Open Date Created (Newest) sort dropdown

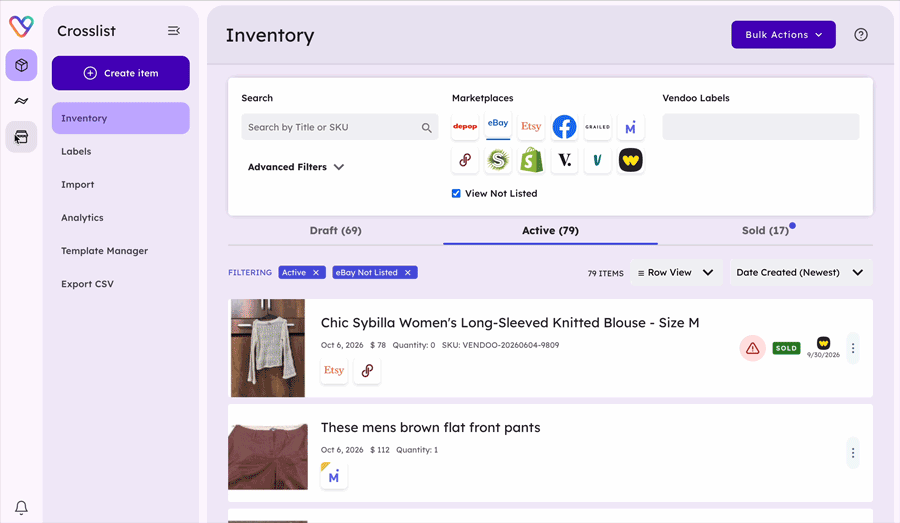(800, 273)
